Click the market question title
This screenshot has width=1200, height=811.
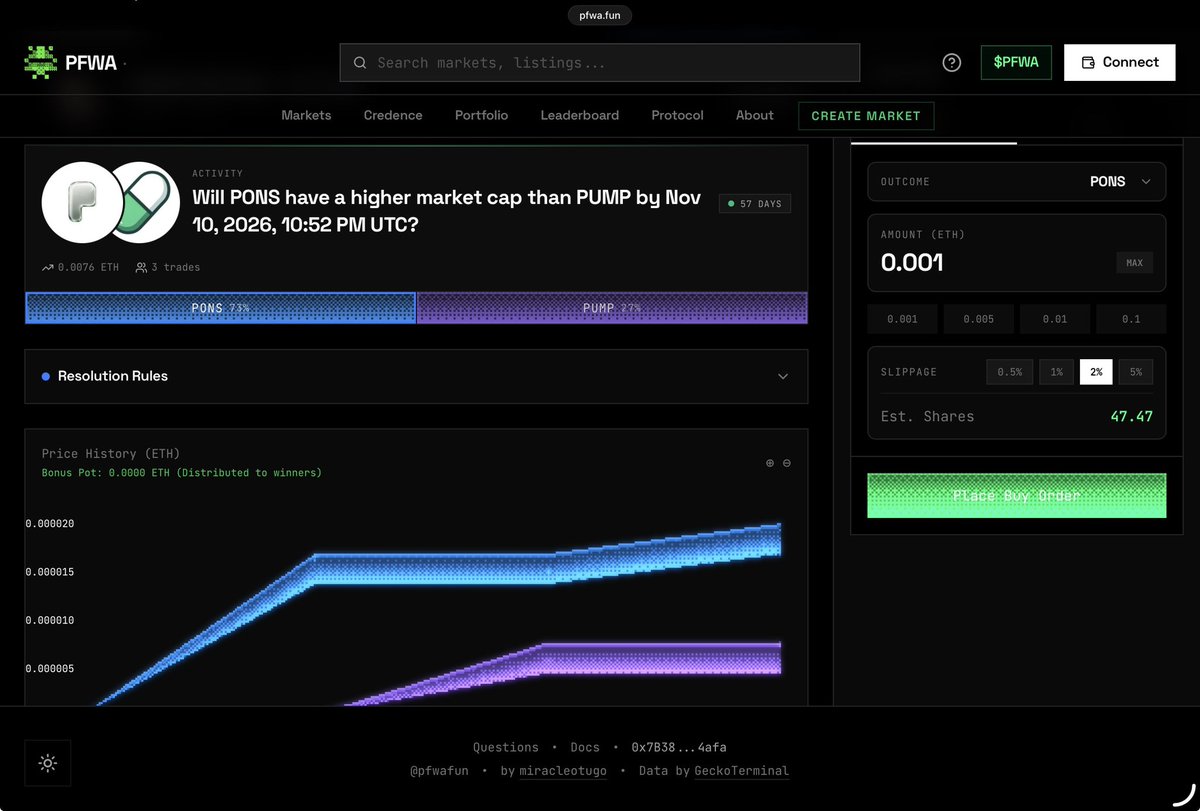click(x=446, y=211)
